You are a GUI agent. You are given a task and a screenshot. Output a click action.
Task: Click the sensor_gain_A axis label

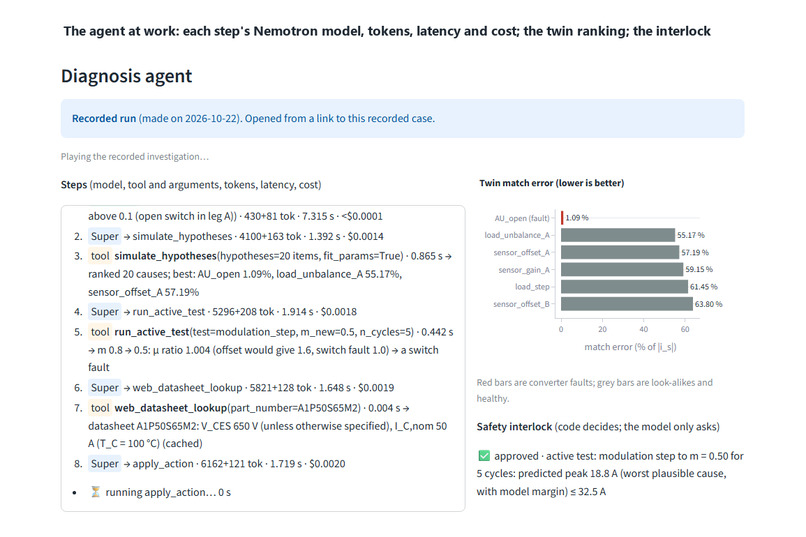[524, 270]
